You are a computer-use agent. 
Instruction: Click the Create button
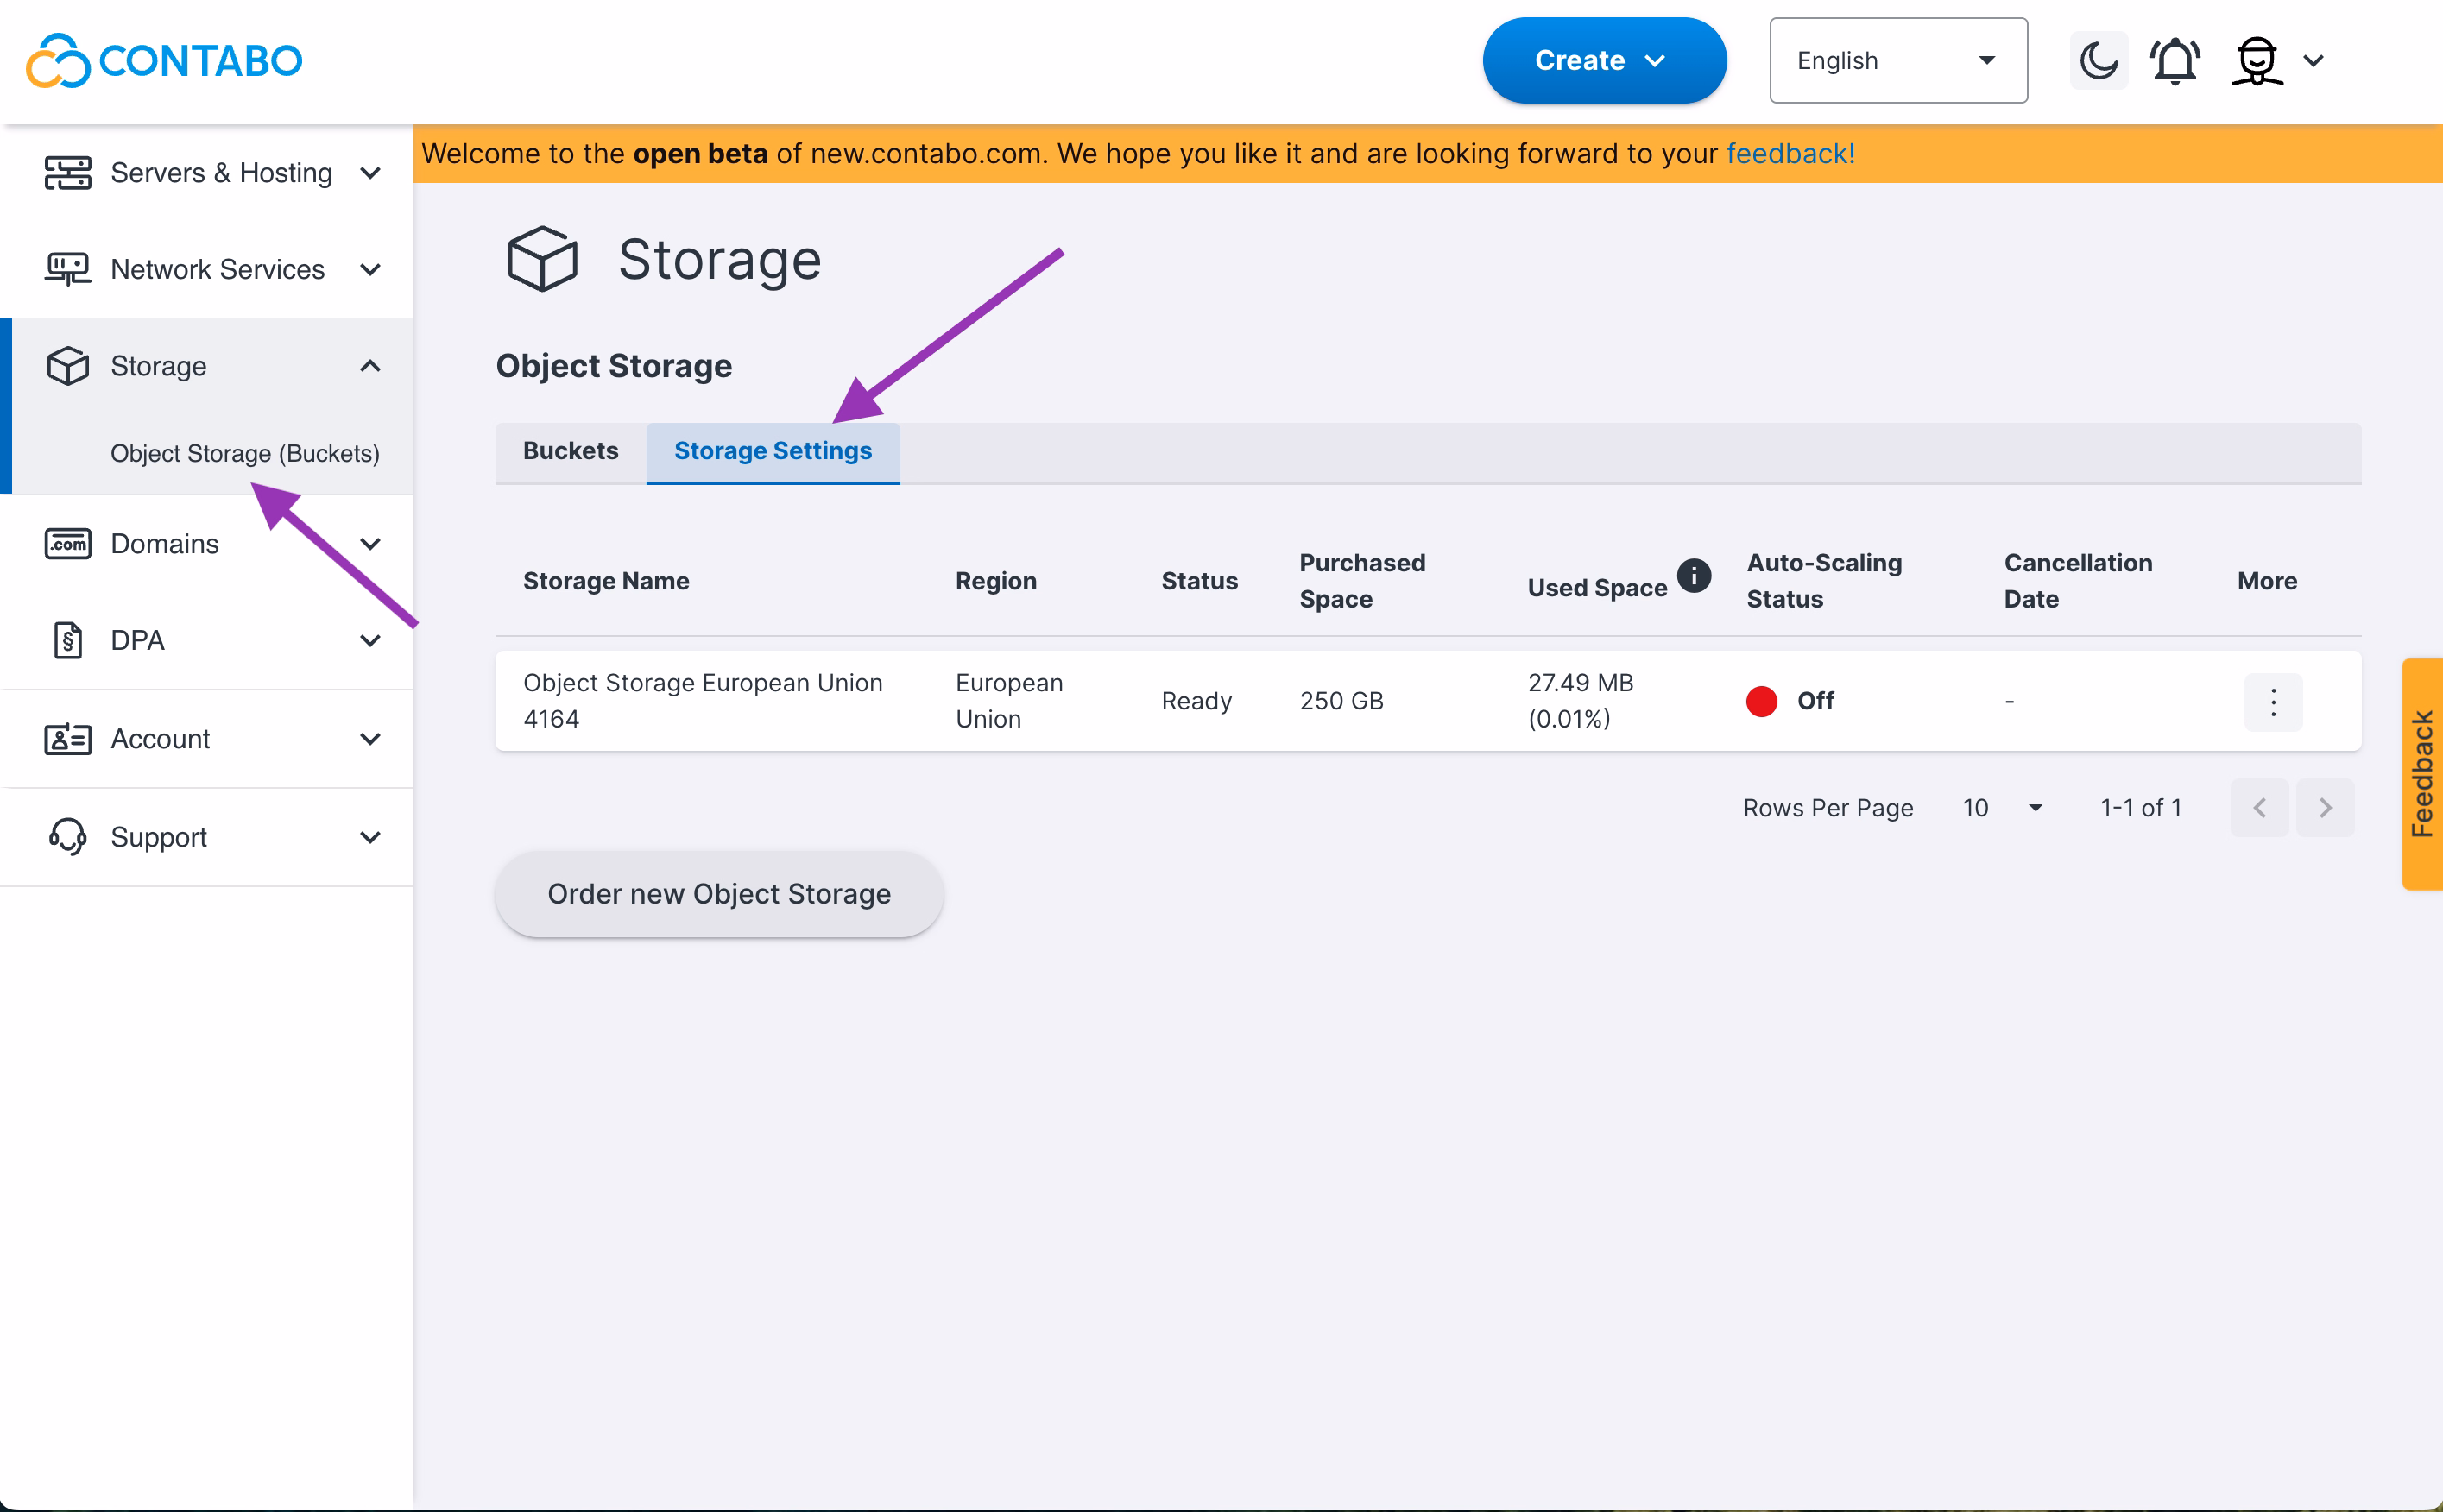click(x=1603, y=61)
